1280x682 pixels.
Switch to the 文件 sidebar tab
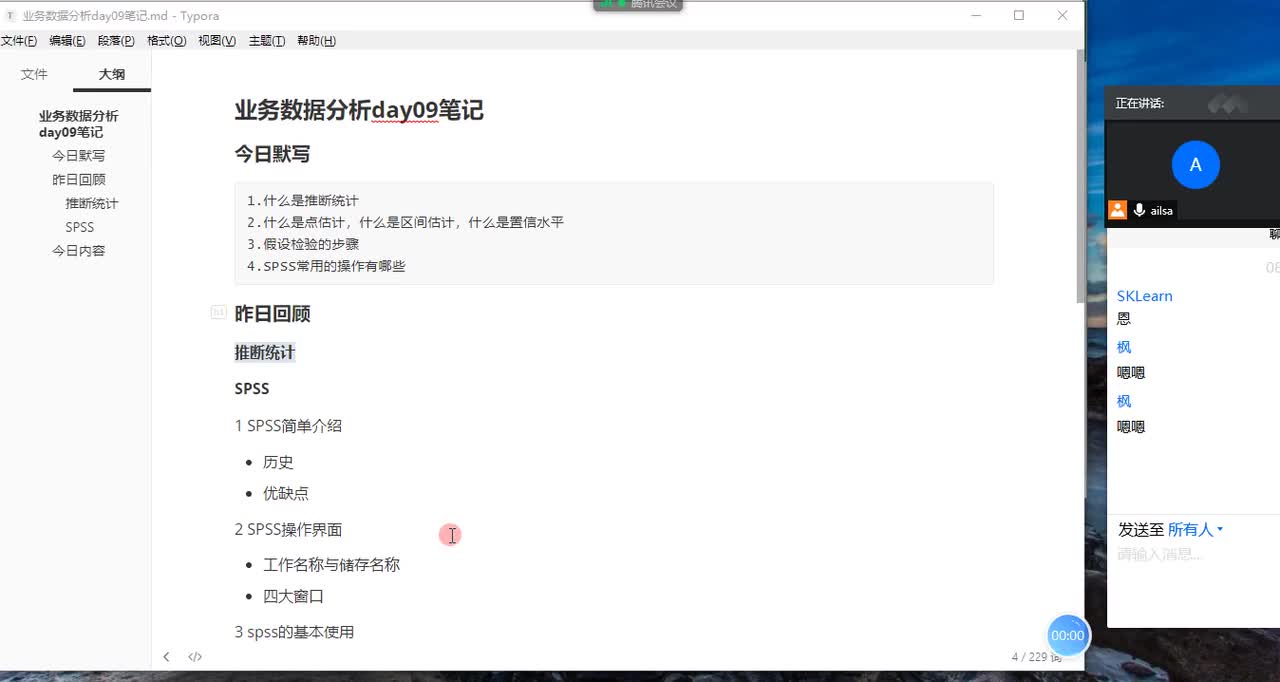click(x=34, y=74)
